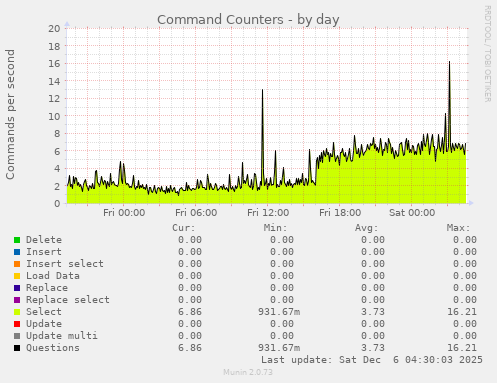
Task: Click the 'Fri 06:00' time axis label
Action: (x=196, y=213)
